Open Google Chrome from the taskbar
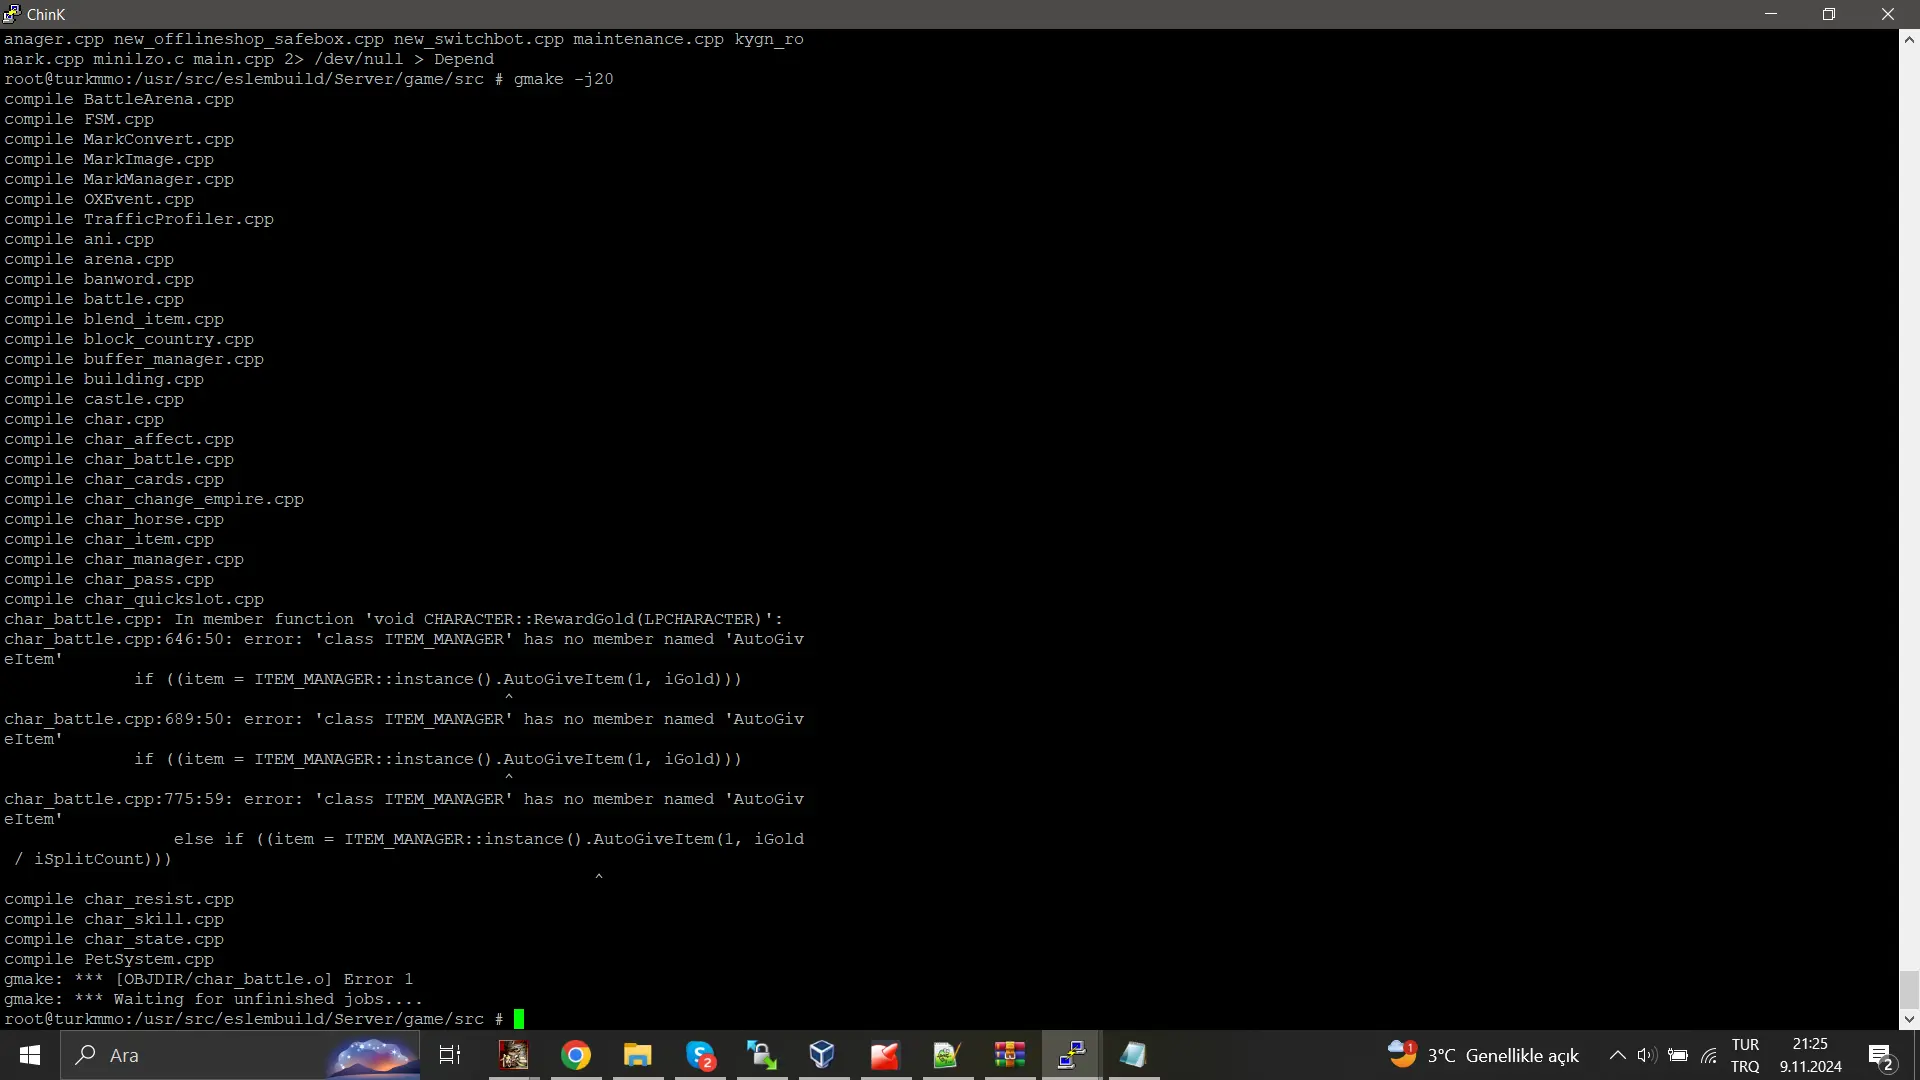Screen dimensions: 1920x1080 tap(576, 1055)
